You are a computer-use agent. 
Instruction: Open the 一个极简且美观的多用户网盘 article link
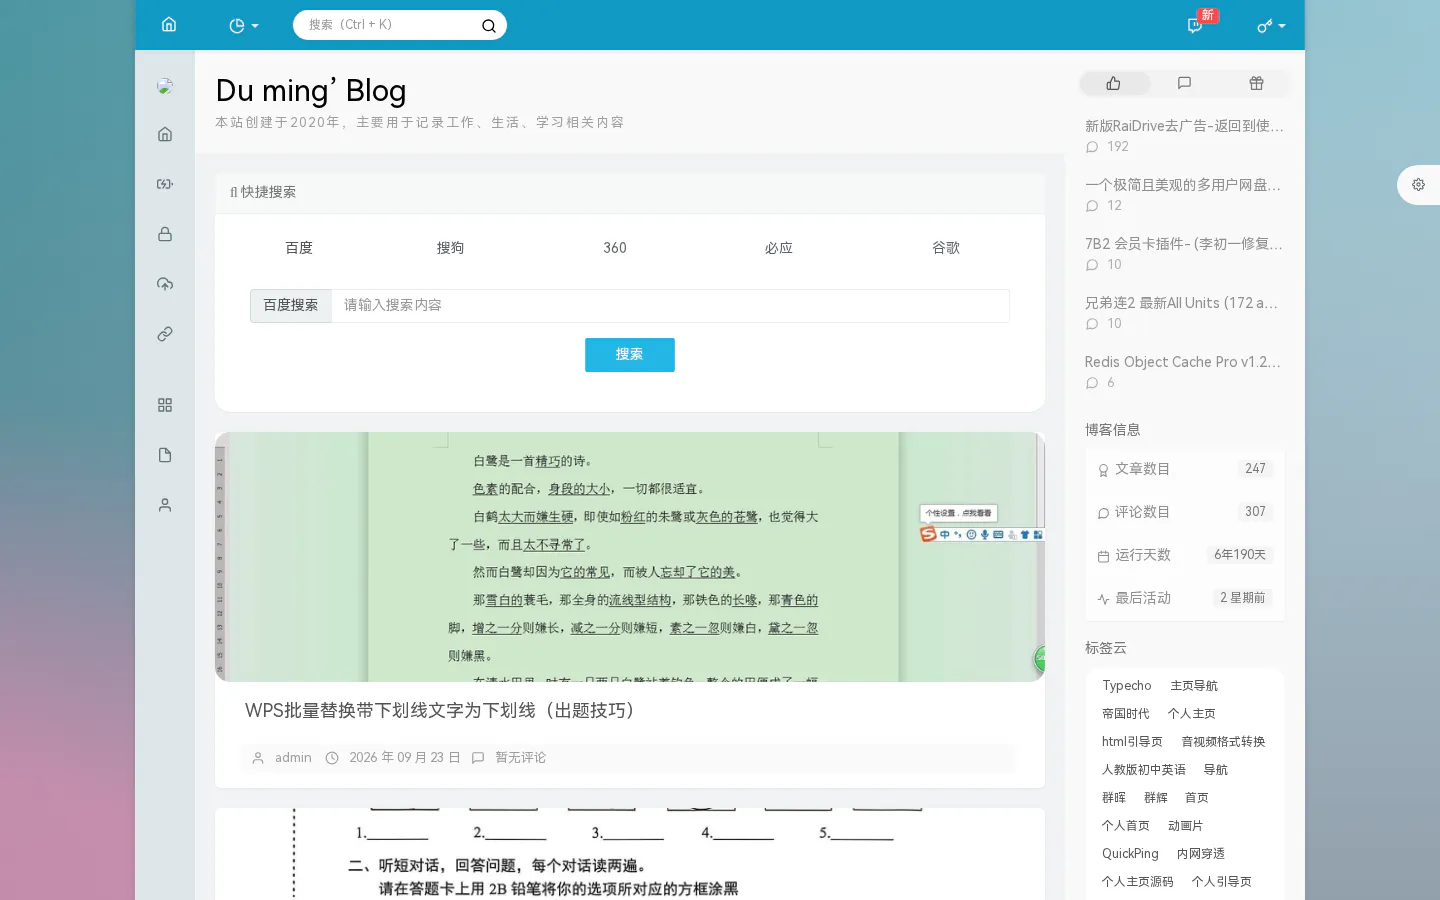pos(1183,185)
